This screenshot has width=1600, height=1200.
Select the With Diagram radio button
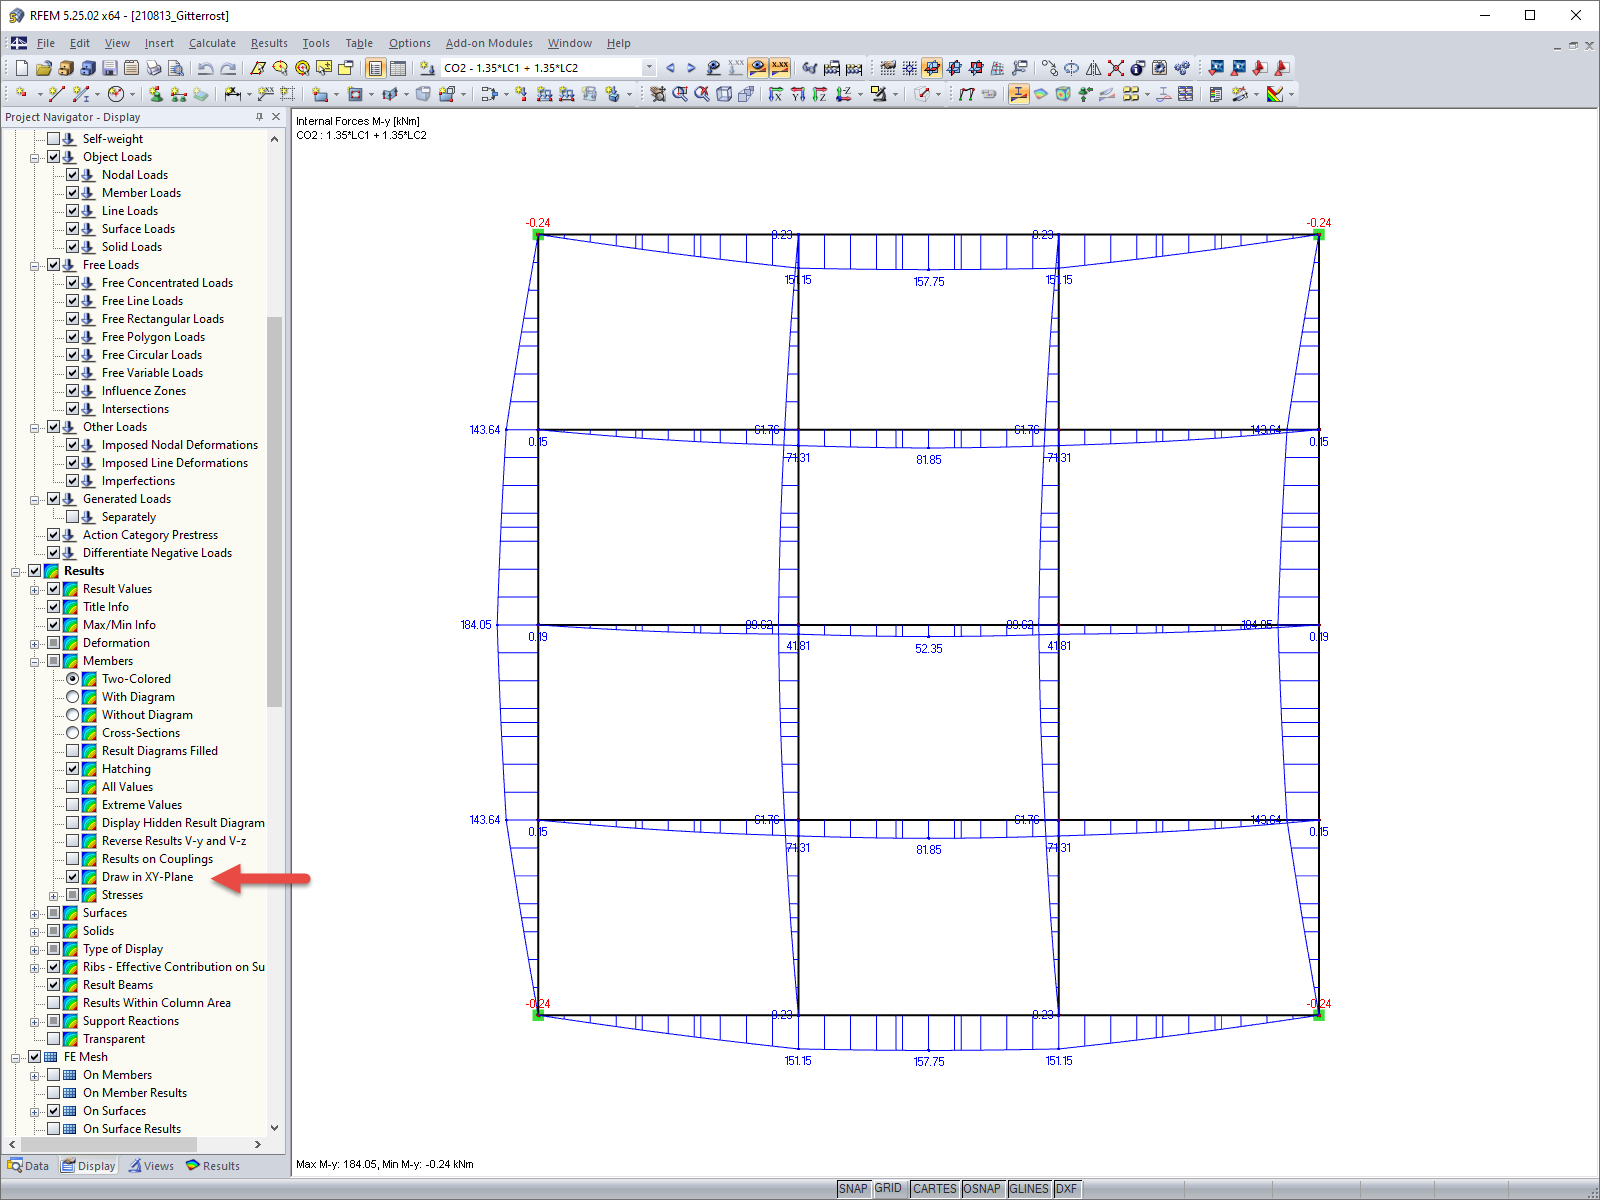click(73, 697)
